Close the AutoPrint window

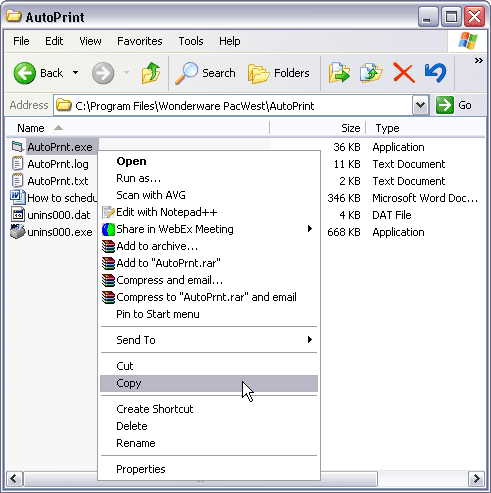tap(474, 17)
